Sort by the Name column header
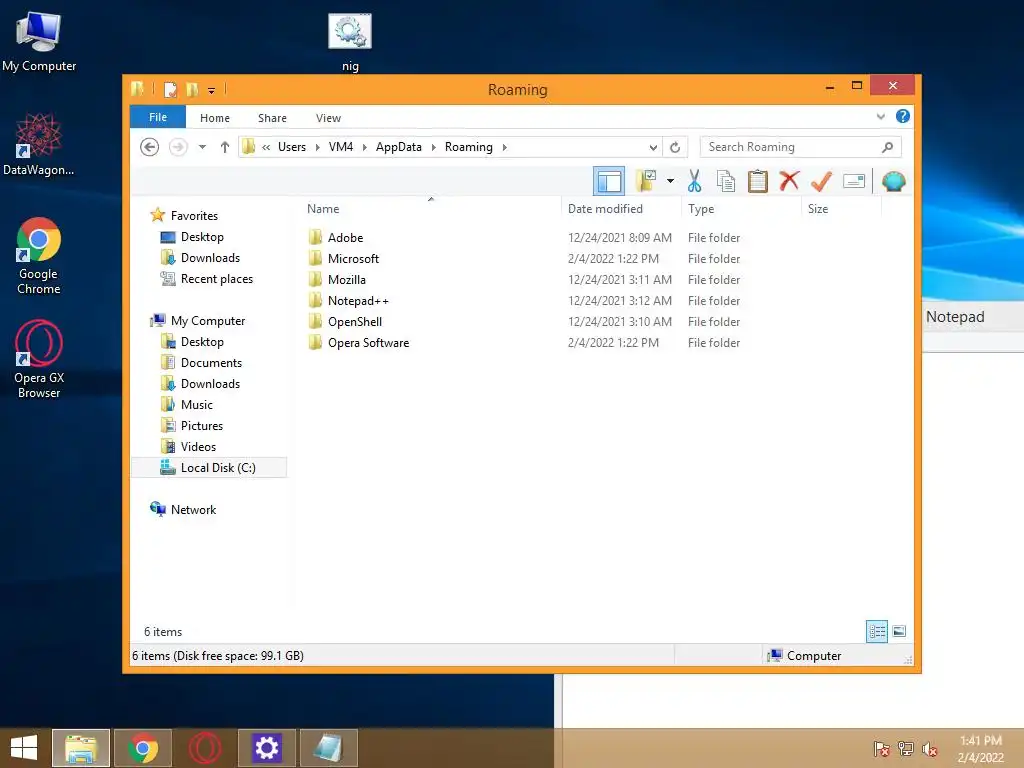 [x=323, y=209]
